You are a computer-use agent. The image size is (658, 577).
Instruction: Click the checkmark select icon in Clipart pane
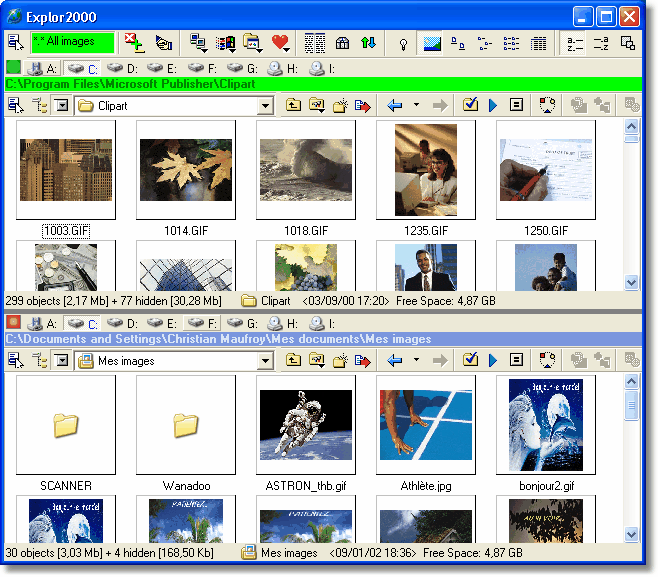(470, 105)
